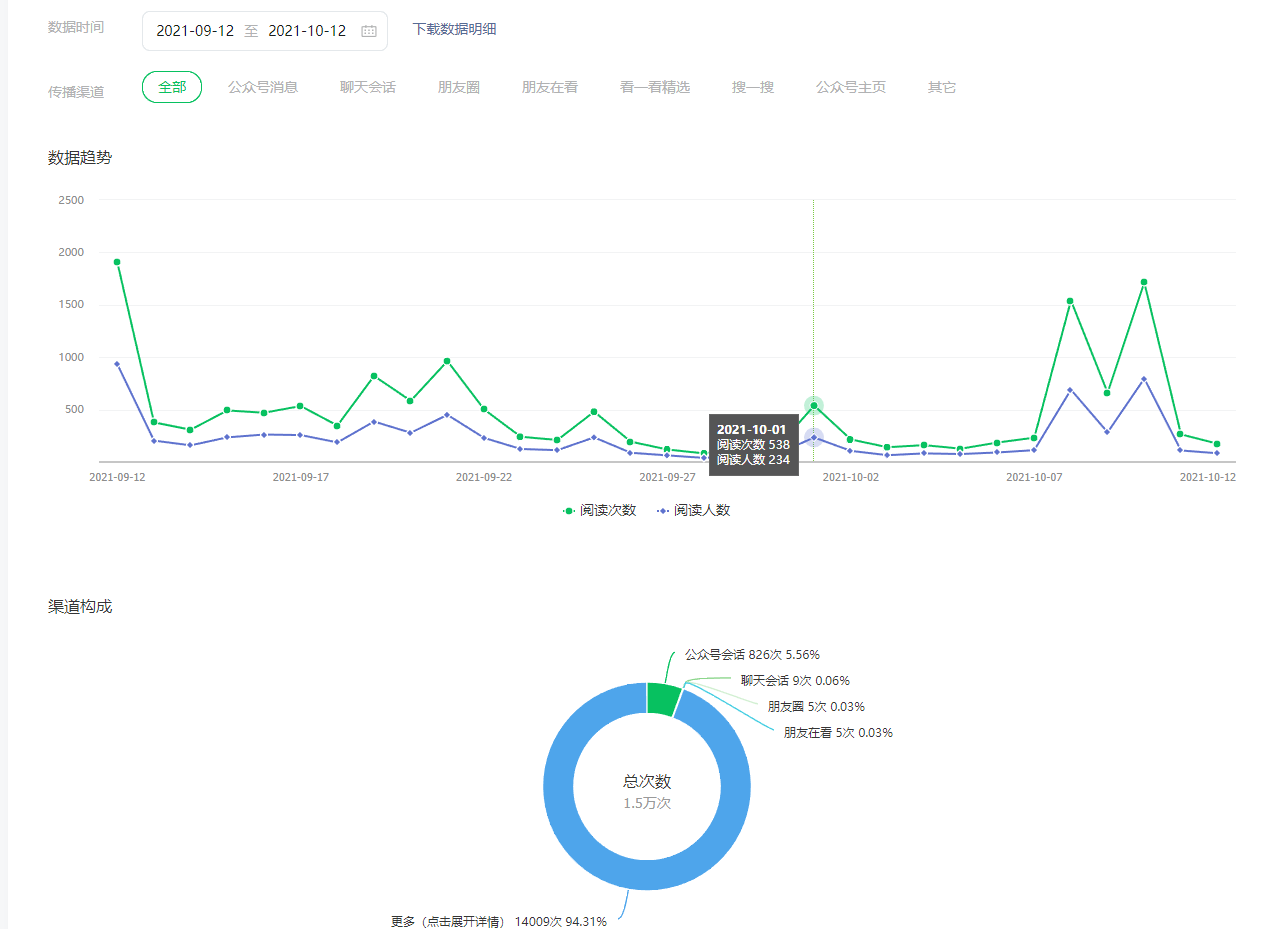Select the 全部 channel filter
This screenshot has height=929, width=1266.
point(172,87)
